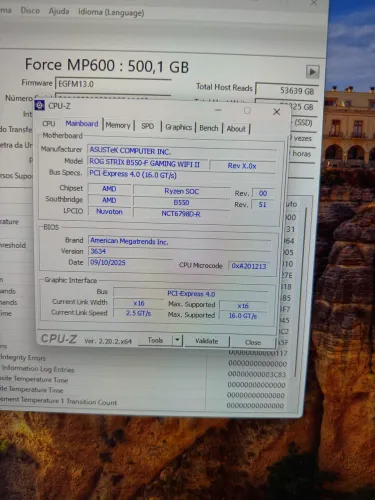The image size is (375, 500).
Task: Switch to the Memory tab in CPU-Z
Action: [x=118, y=125]
